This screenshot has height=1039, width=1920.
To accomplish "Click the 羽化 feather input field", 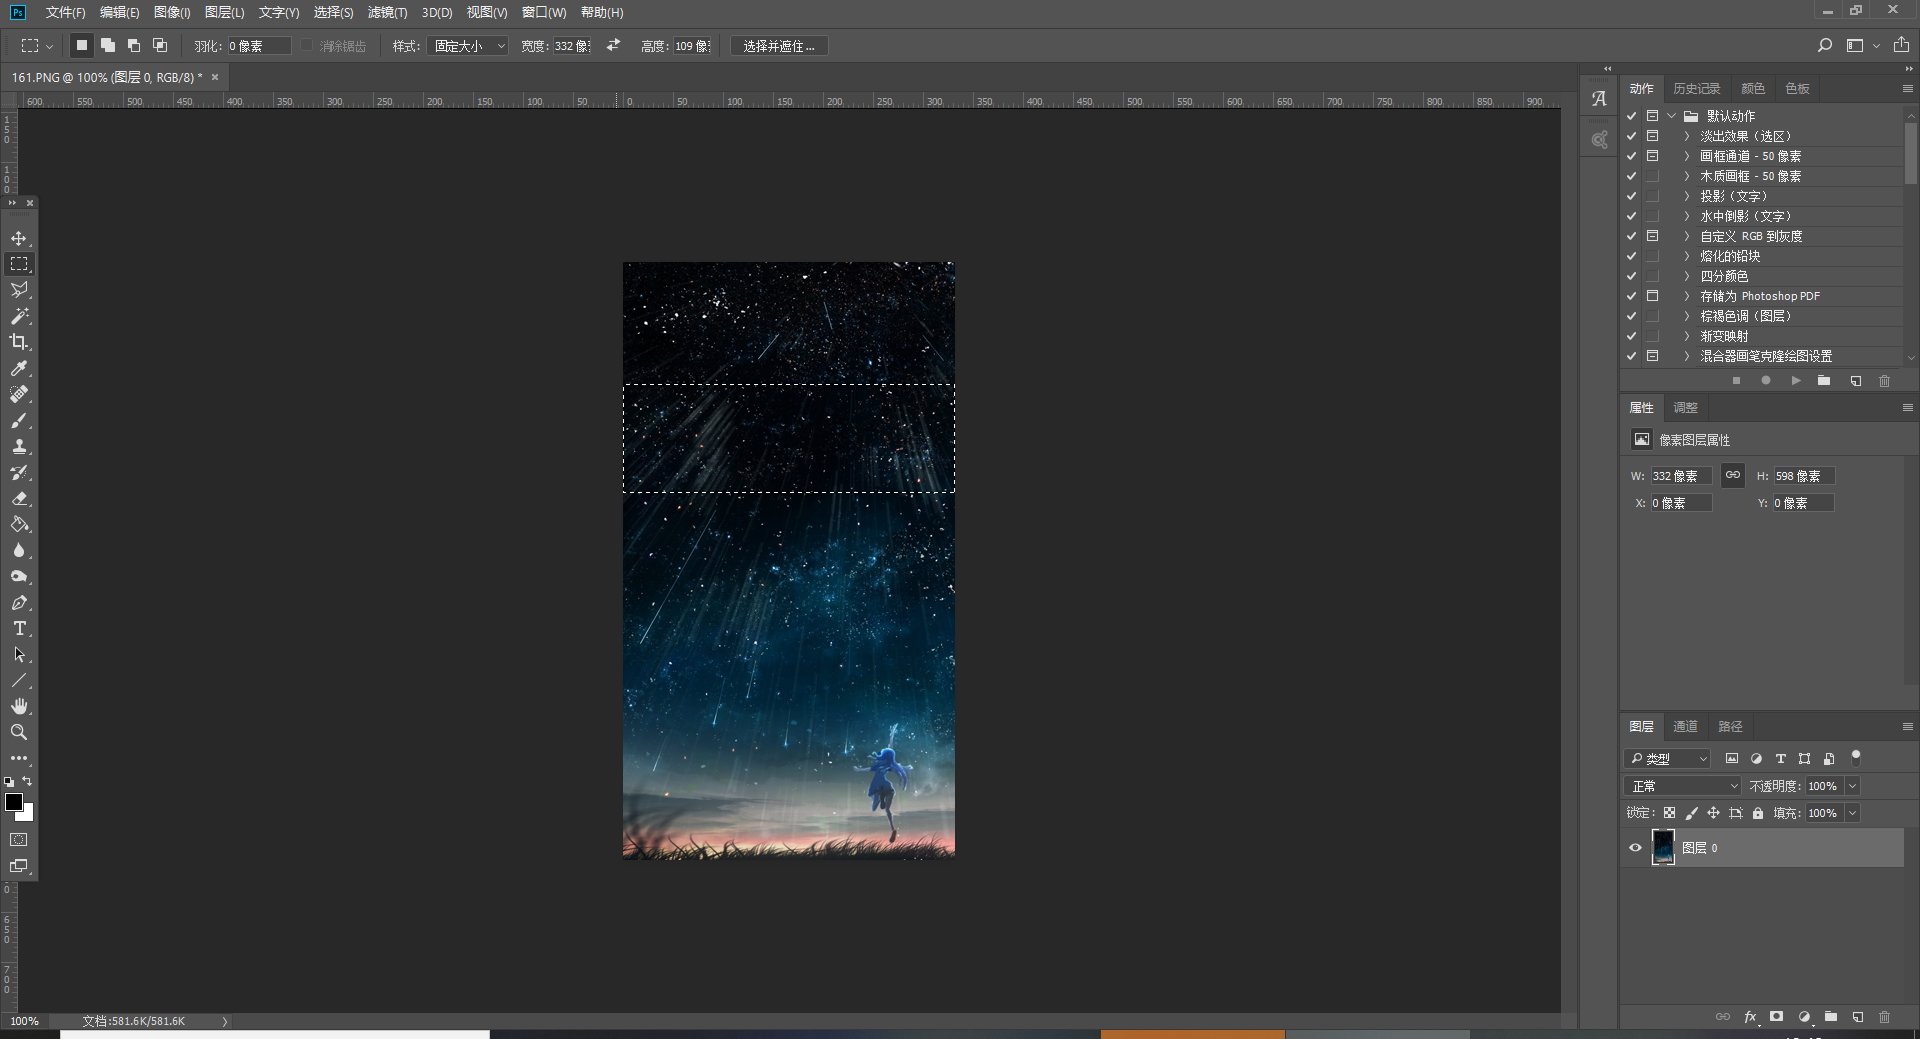I will (x=258, y=46).
